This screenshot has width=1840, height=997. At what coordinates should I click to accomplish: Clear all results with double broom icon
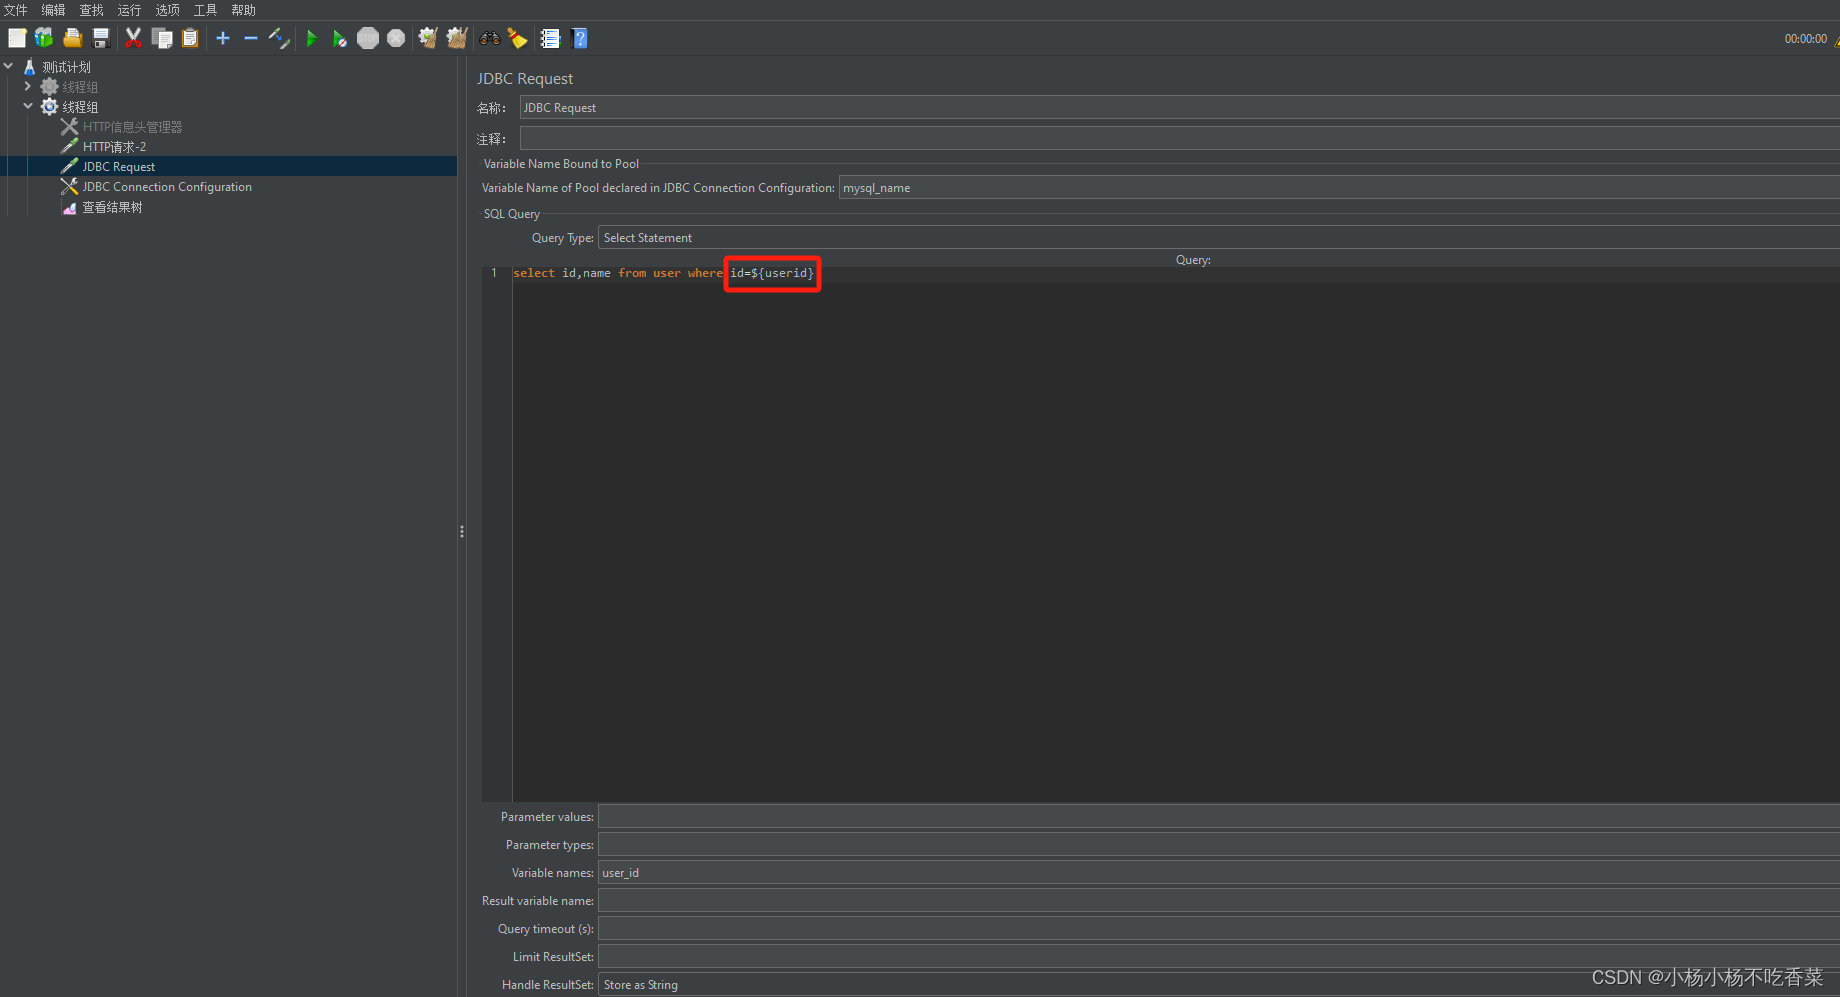coord(457,38)
